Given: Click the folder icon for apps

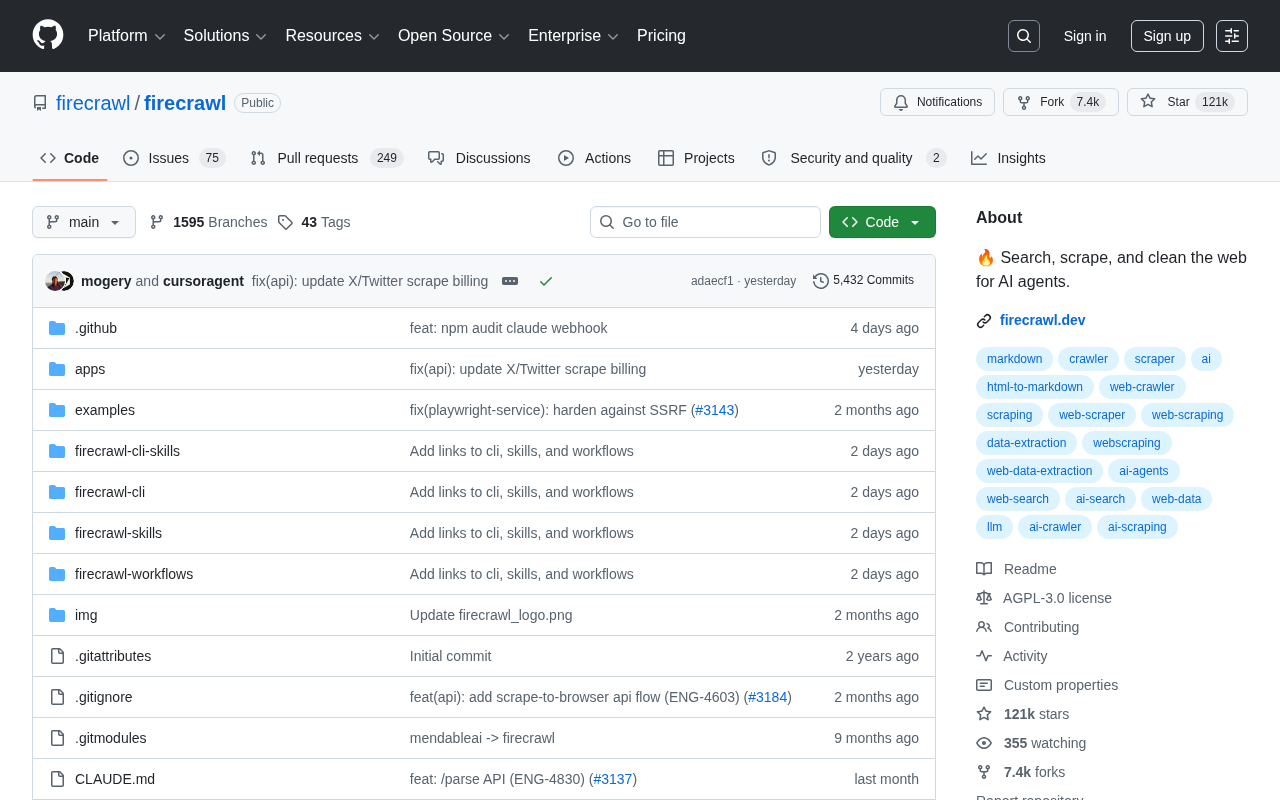Looking at the screenshot, I should click(57, 369).
